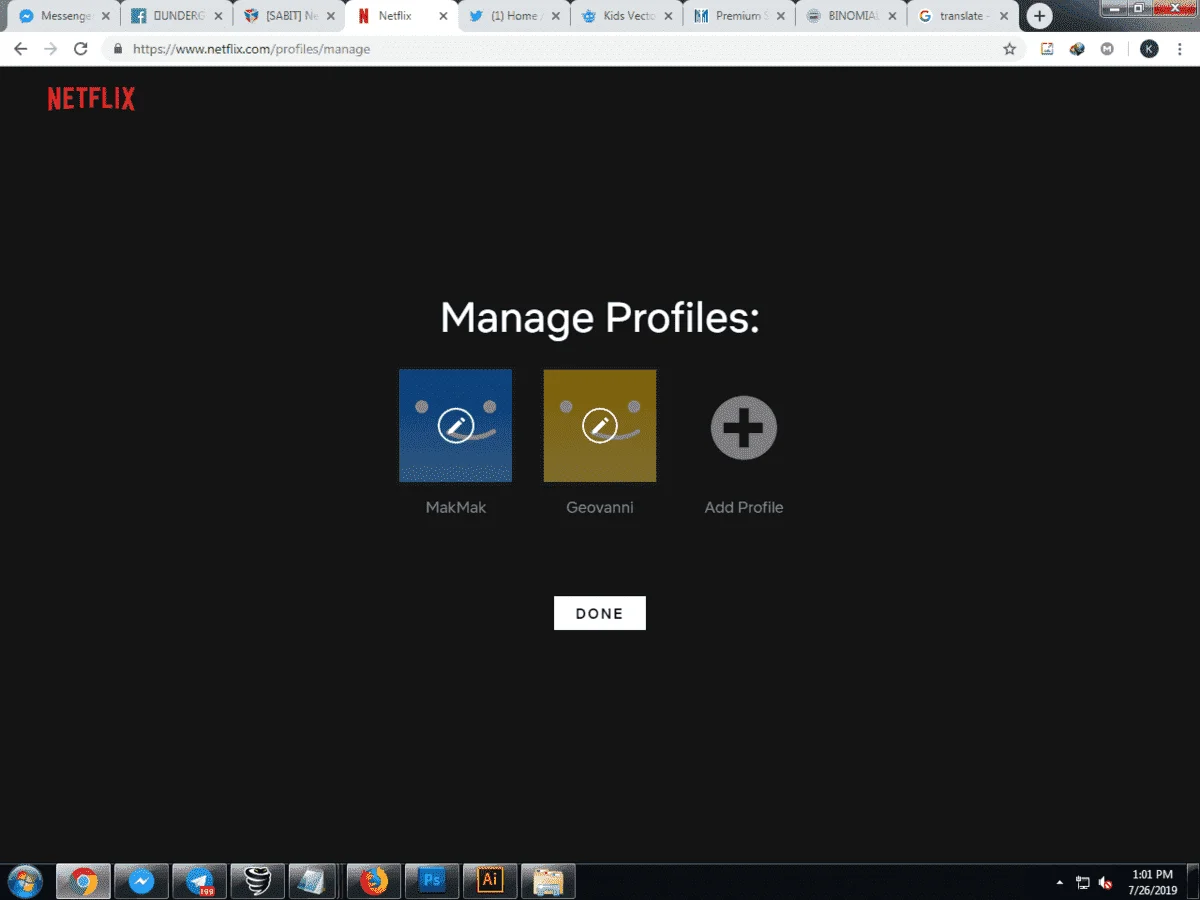Click the browser forward arrow
This screenshot has width=1200, height=900.
tap(50, 48)
